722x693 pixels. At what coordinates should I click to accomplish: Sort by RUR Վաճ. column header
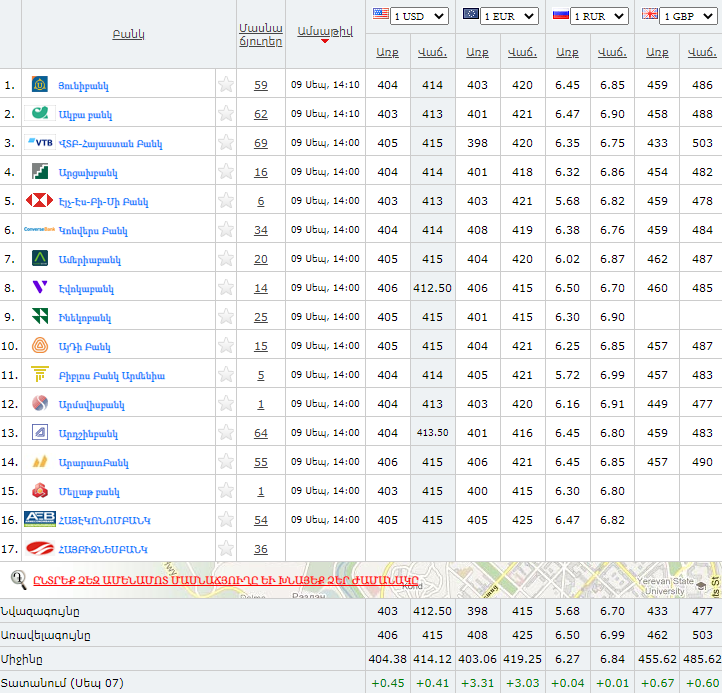pyautogui.click(x=612, y=52)
